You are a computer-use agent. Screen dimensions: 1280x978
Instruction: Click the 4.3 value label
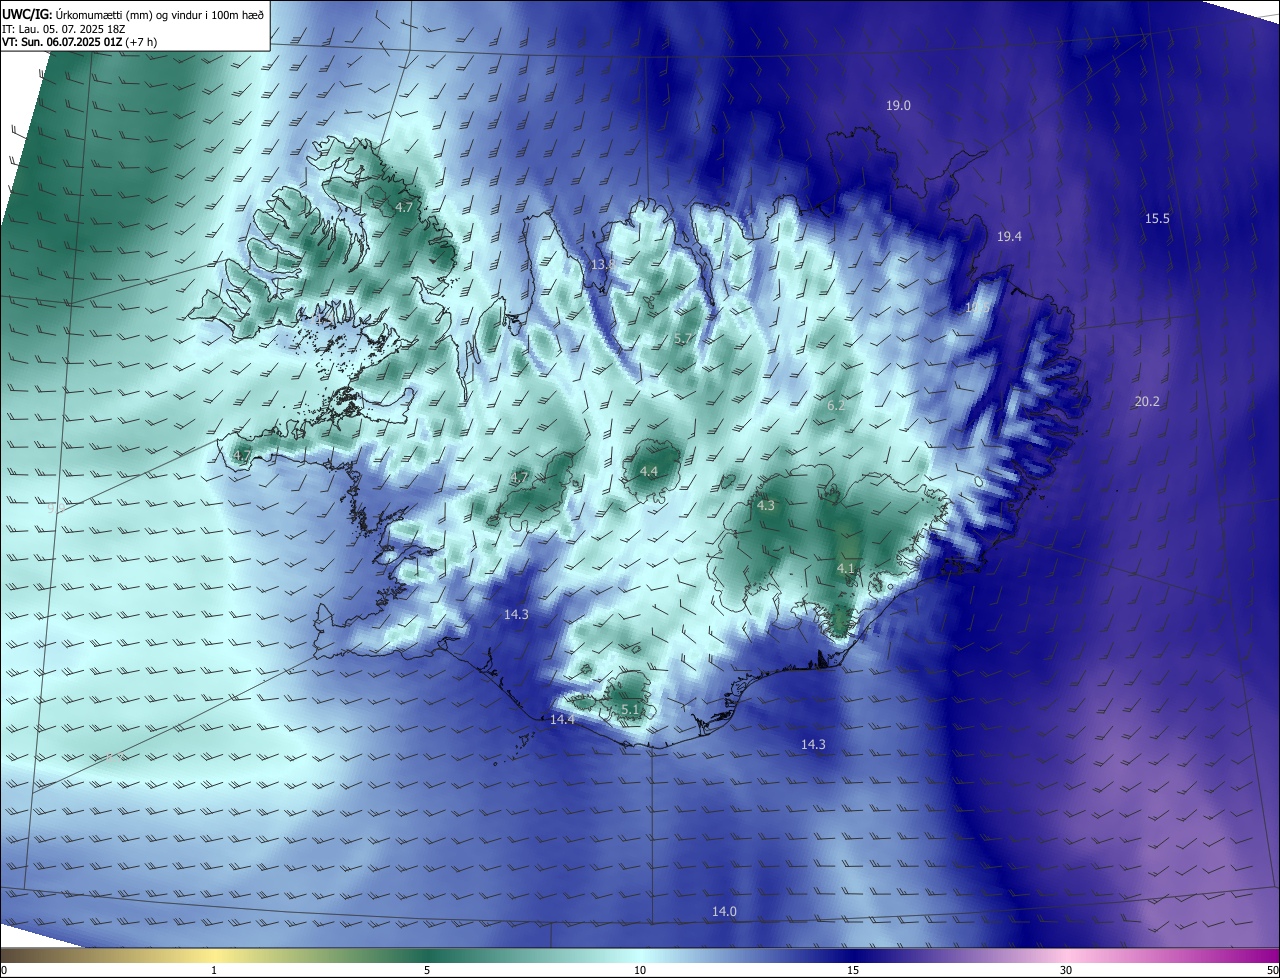(765, 506)
